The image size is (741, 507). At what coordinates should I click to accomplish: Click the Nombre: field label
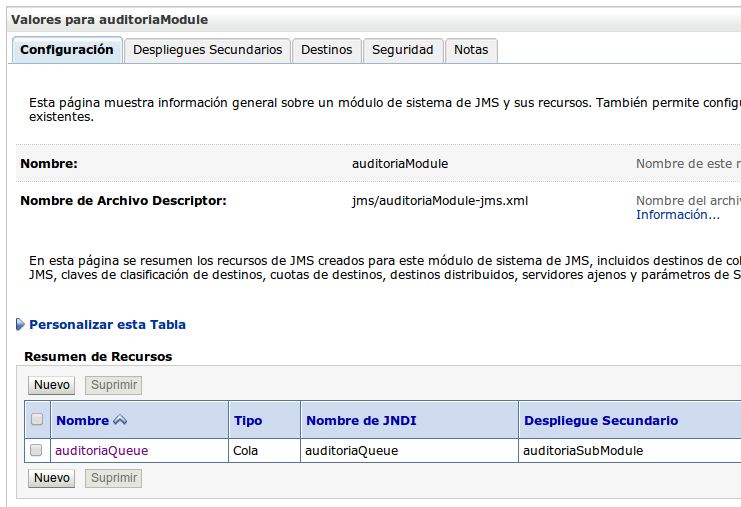click(49, 164)
